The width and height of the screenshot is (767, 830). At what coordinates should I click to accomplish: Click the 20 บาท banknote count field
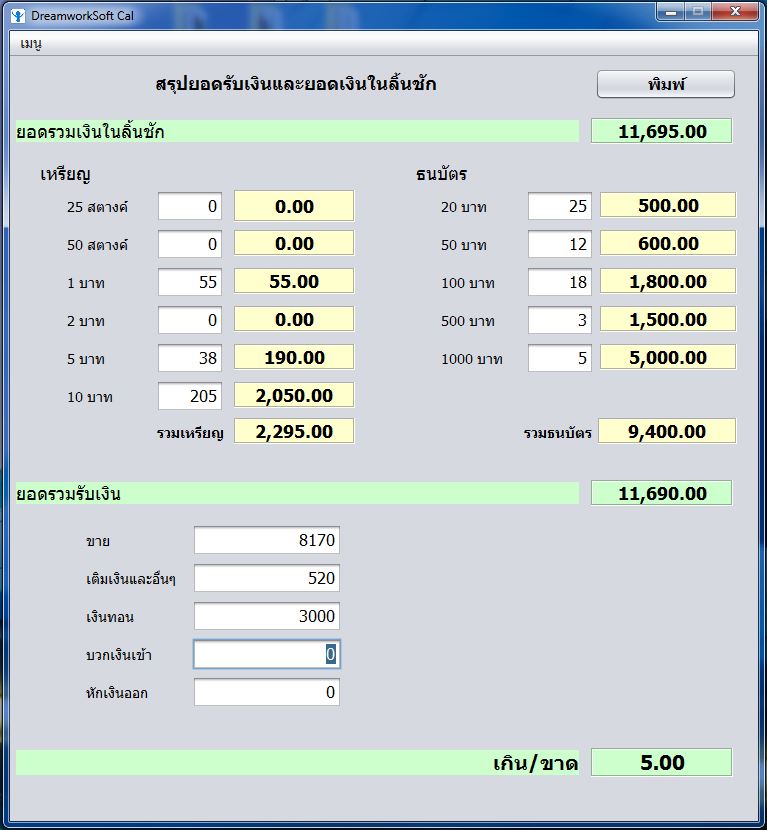point(560,206)
